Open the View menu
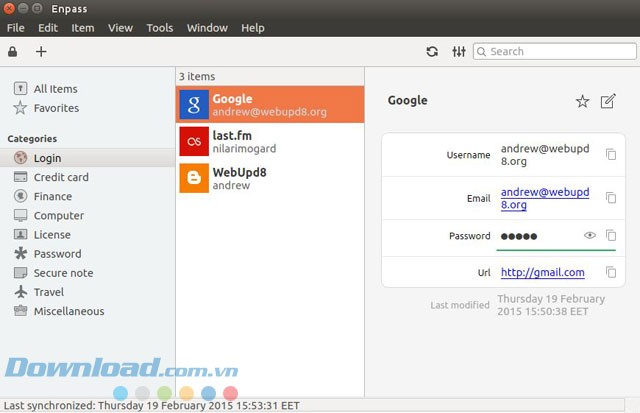Image resolution: width=640 pixels, height=413 pixels. point(120,28)
